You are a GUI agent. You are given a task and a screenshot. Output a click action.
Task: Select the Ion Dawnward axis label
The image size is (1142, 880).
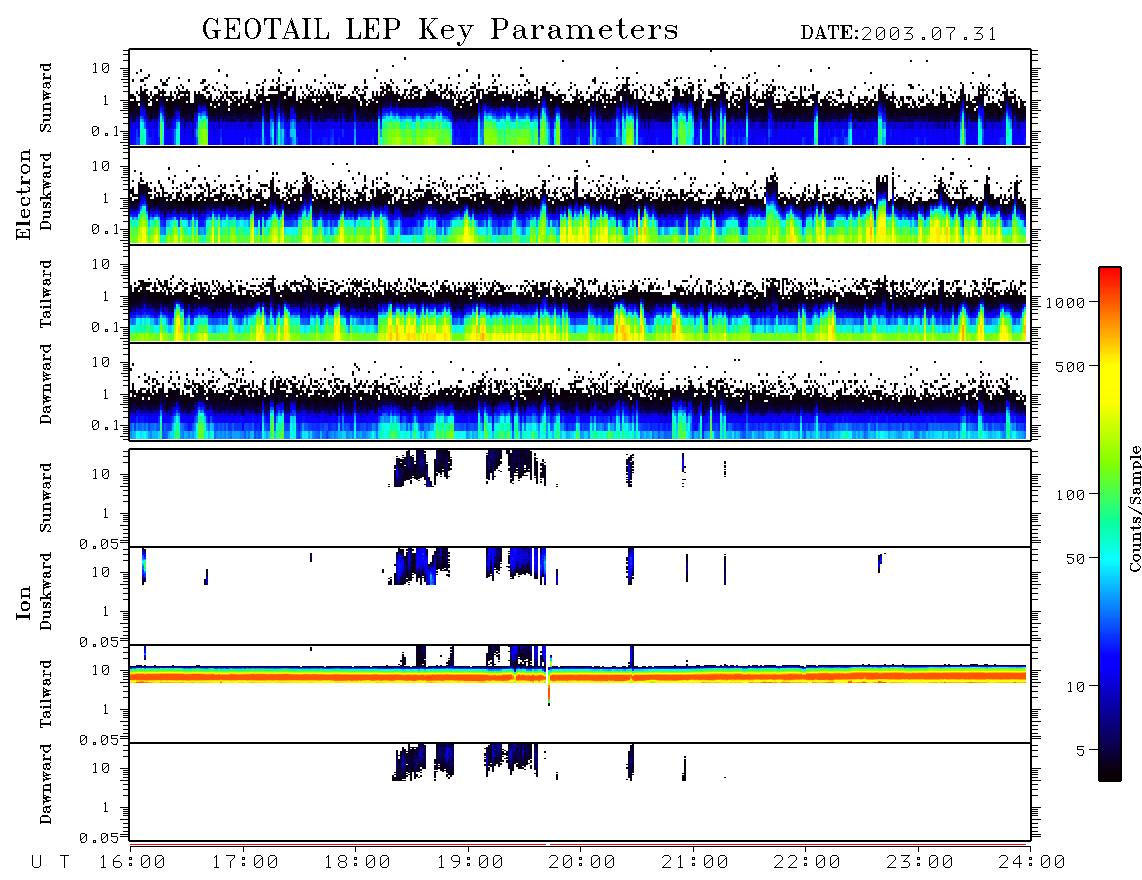[x=46, y=783]
